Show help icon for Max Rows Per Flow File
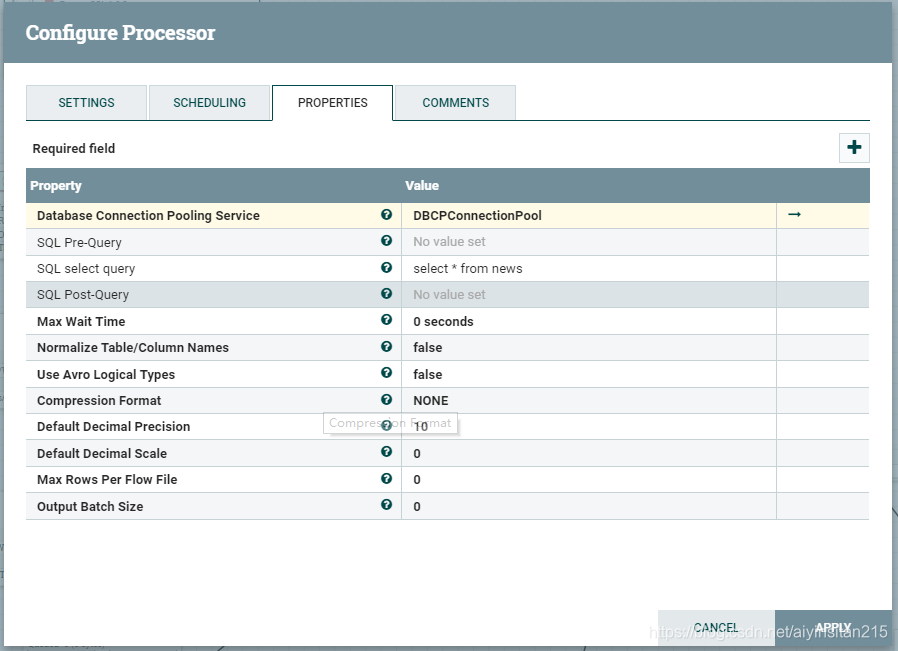Screen dimensions: 898x651 tap(387, 478)
